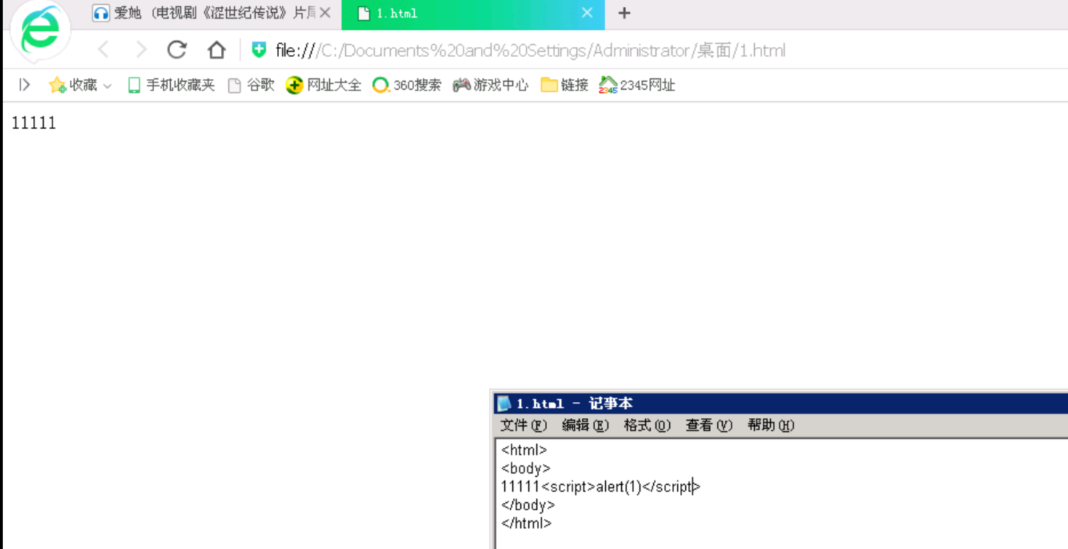Open 2345网址 bookmark
This screenshot has width=1068, height=549.
pos(638,85)
